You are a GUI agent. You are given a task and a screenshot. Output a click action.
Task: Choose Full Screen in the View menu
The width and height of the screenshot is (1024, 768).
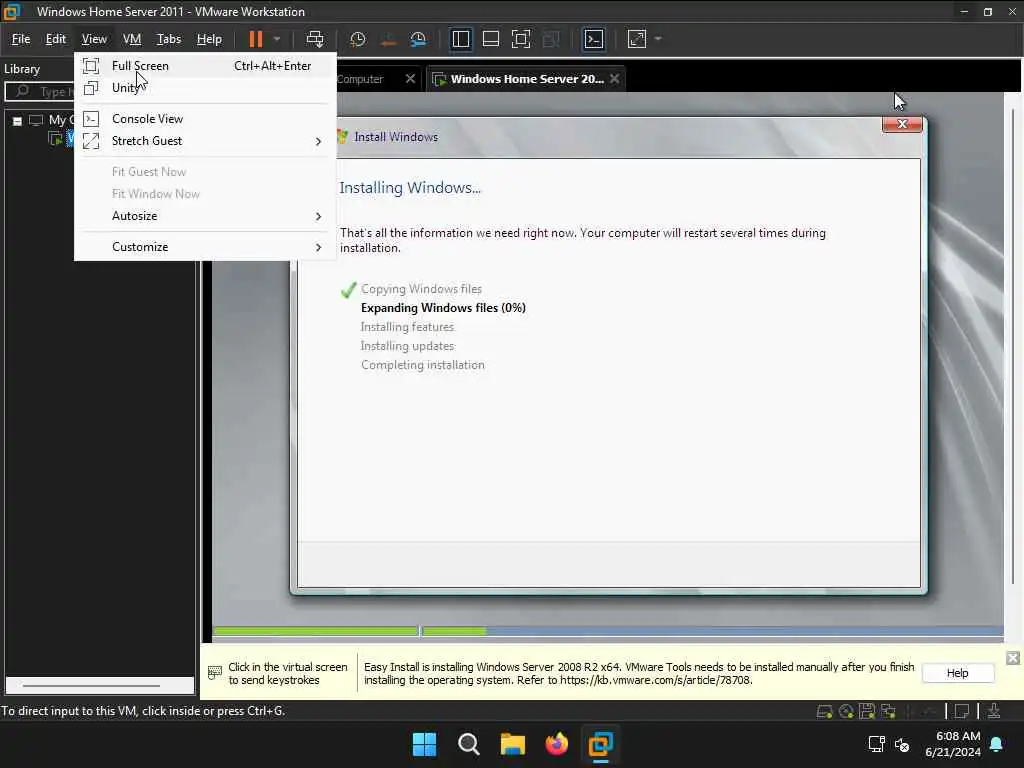(x=205, y=66)
